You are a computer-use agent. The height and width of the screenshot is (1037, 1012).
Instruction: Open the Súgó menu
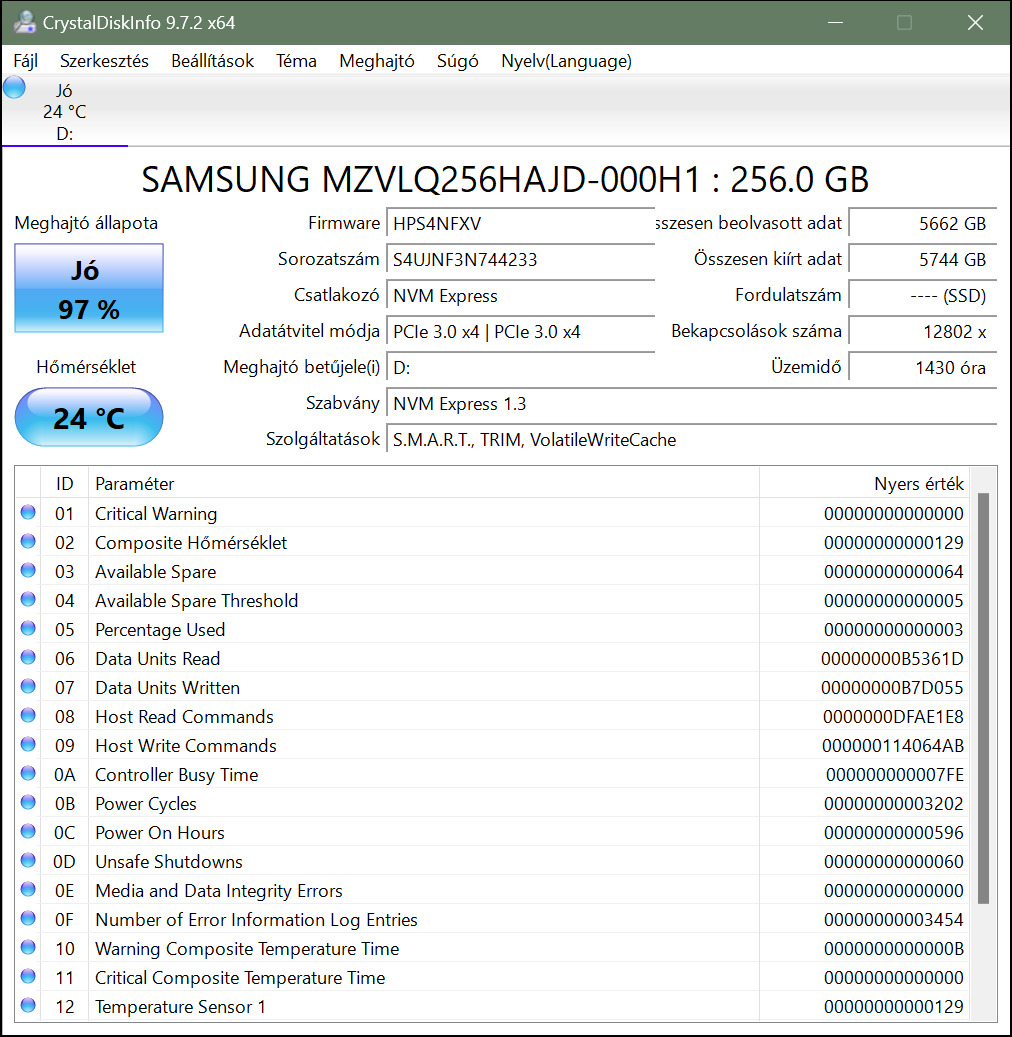coord(458,61)
